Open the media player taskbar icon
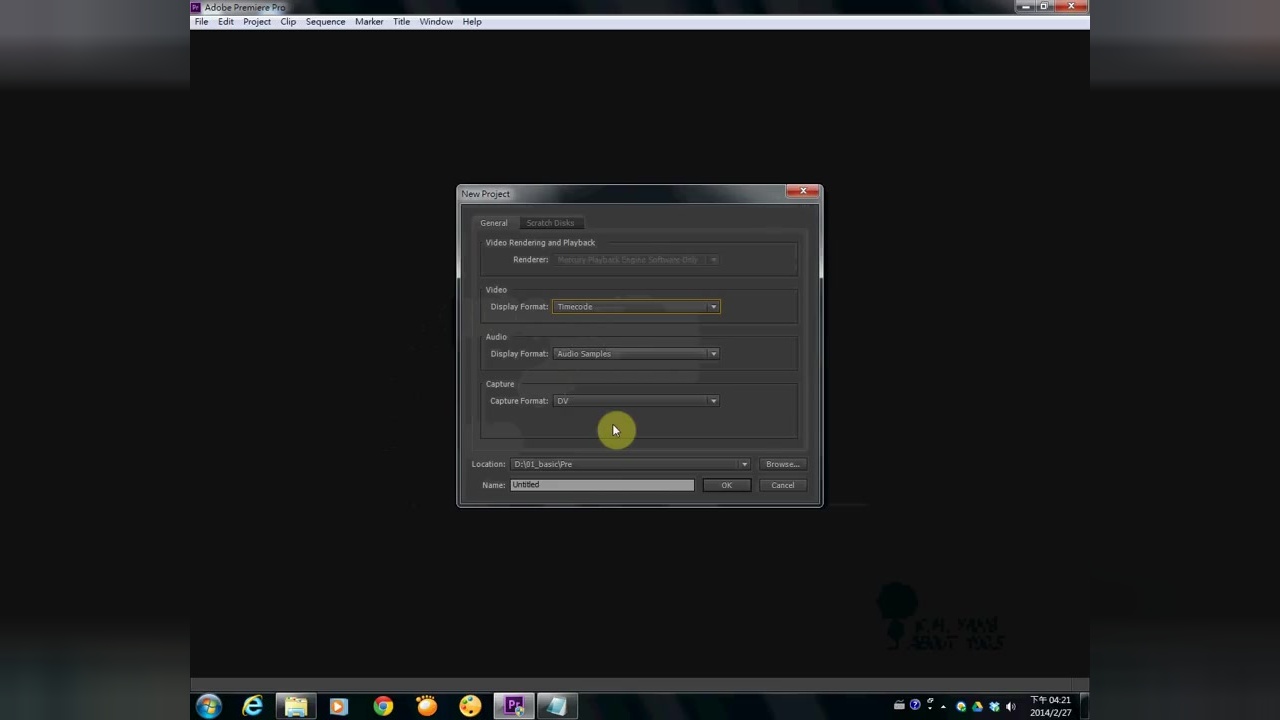 point(338,706)
